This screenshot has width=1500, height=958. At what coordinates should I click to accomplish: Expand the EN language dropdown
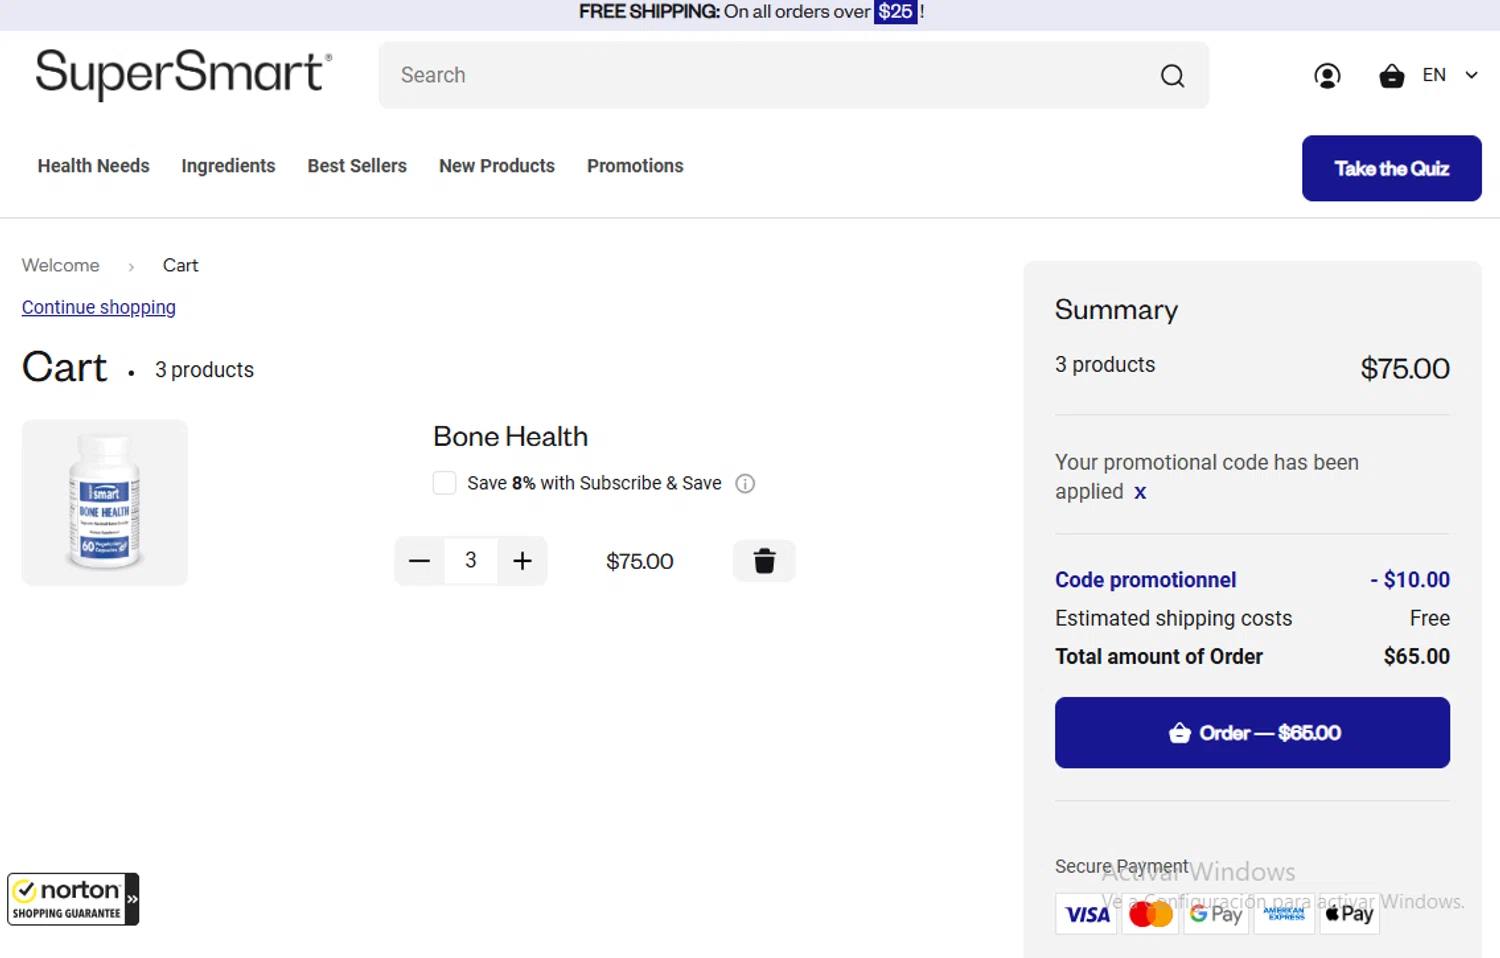pos(1450,75)
